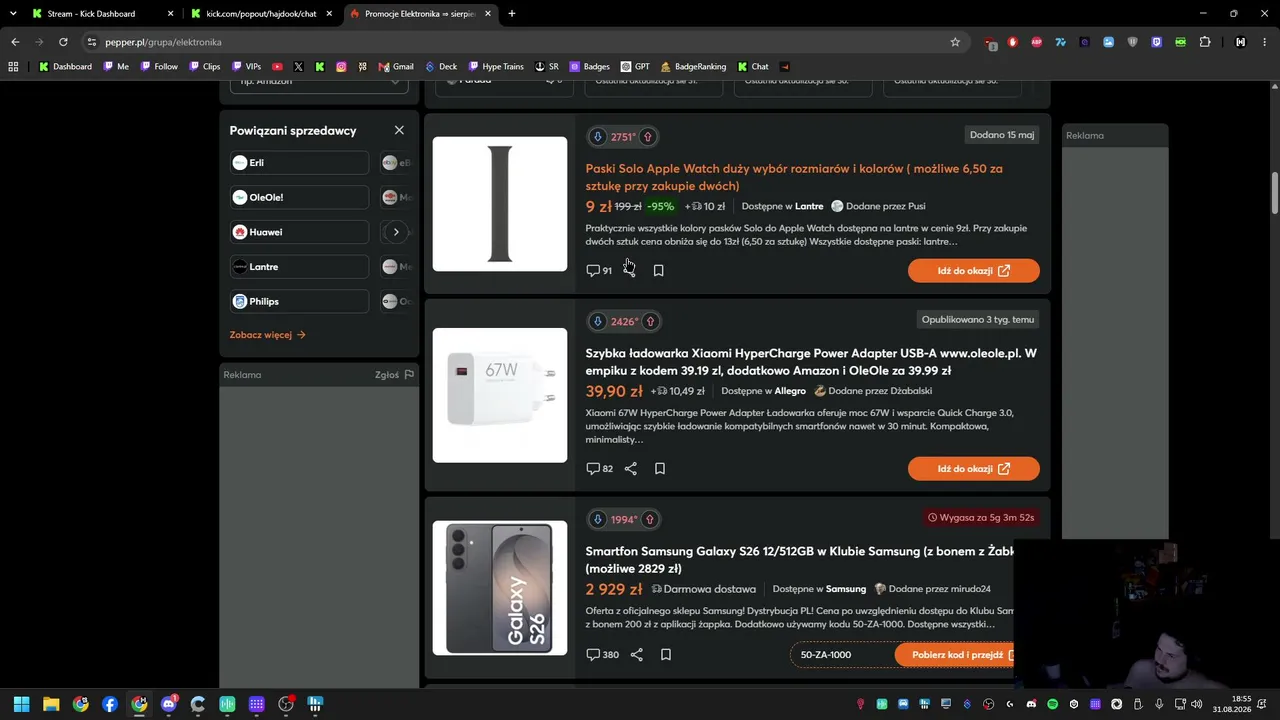
Task: Vote down the Samsung Galaxy S26 deal
Action: (597, 519)
